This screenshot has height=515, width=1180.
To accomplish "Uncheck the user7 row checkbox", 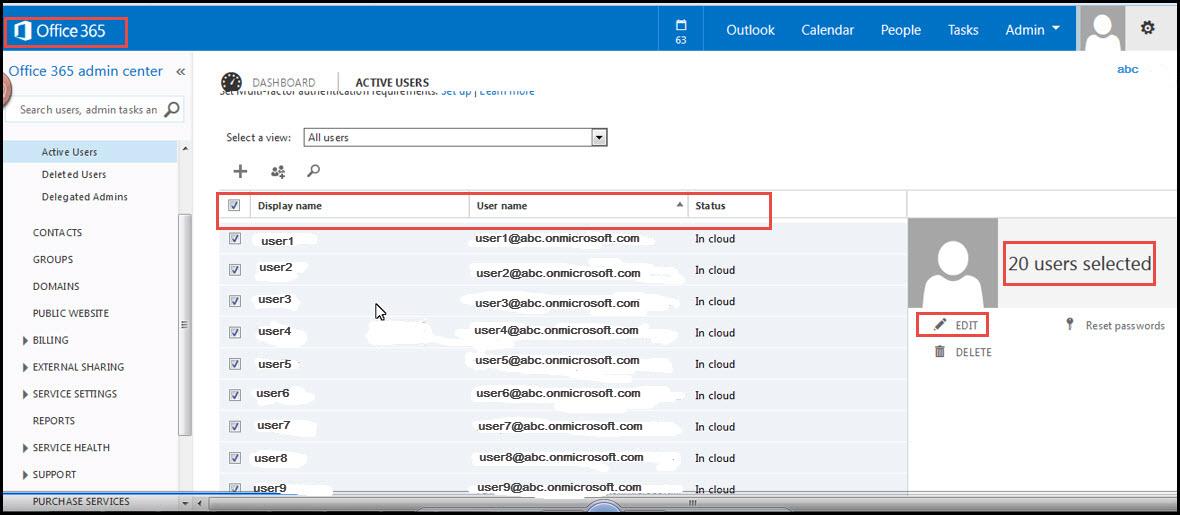I will [235, 426].
